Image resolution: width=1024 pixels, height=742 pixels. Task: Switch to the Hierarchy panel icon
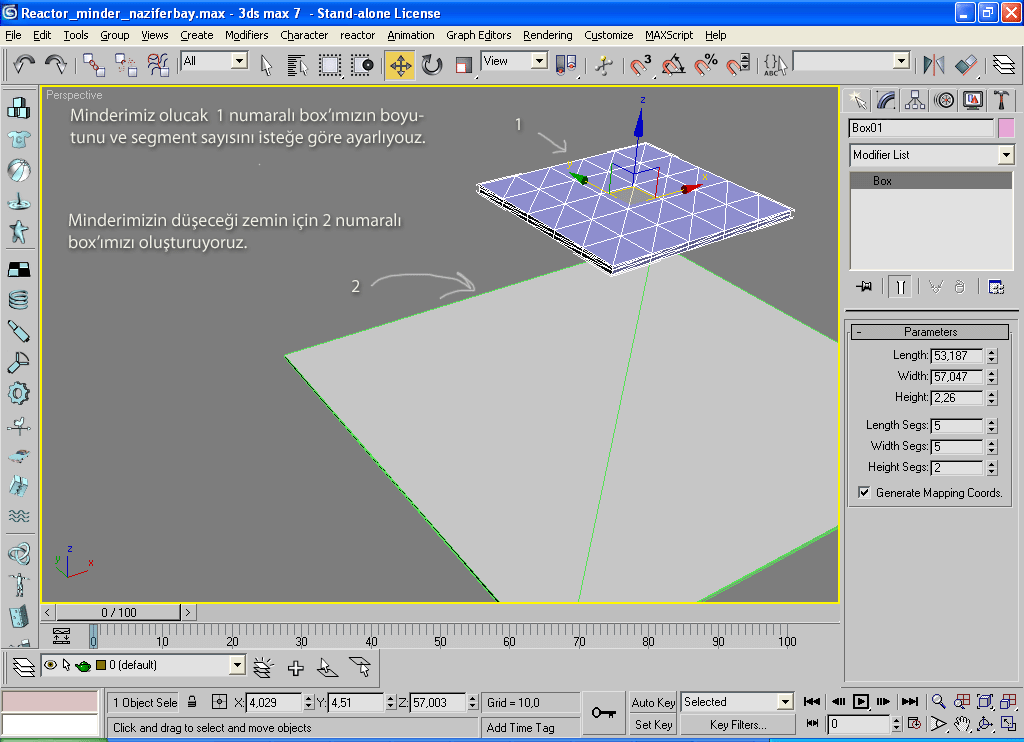tap(914, 99)
